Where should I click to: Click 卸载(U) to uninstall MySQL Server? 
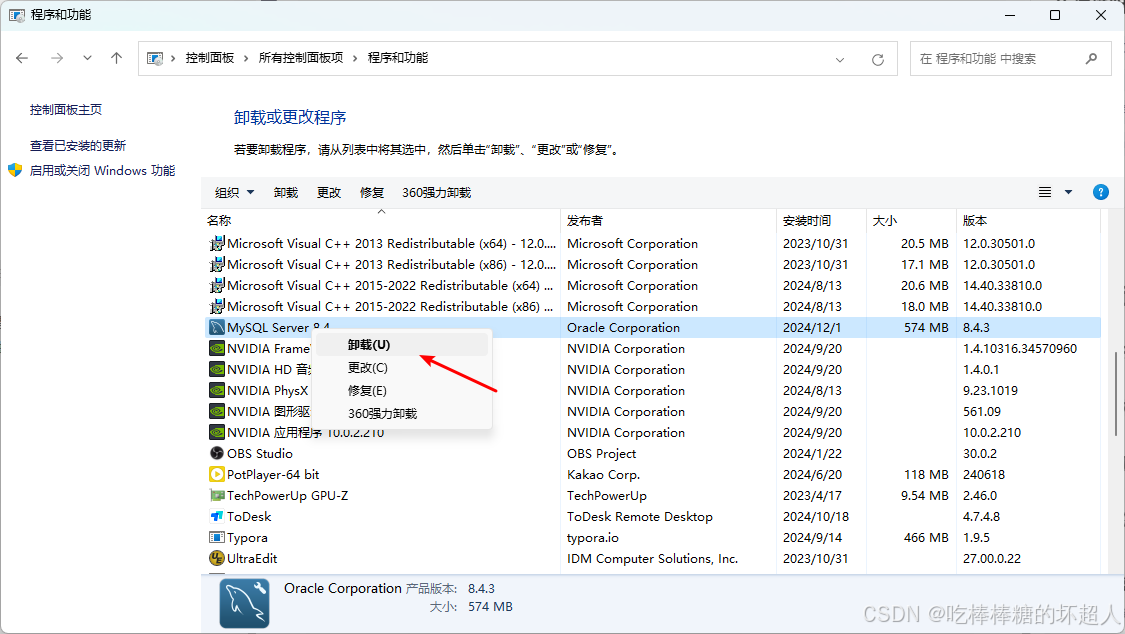pos(367,344)
